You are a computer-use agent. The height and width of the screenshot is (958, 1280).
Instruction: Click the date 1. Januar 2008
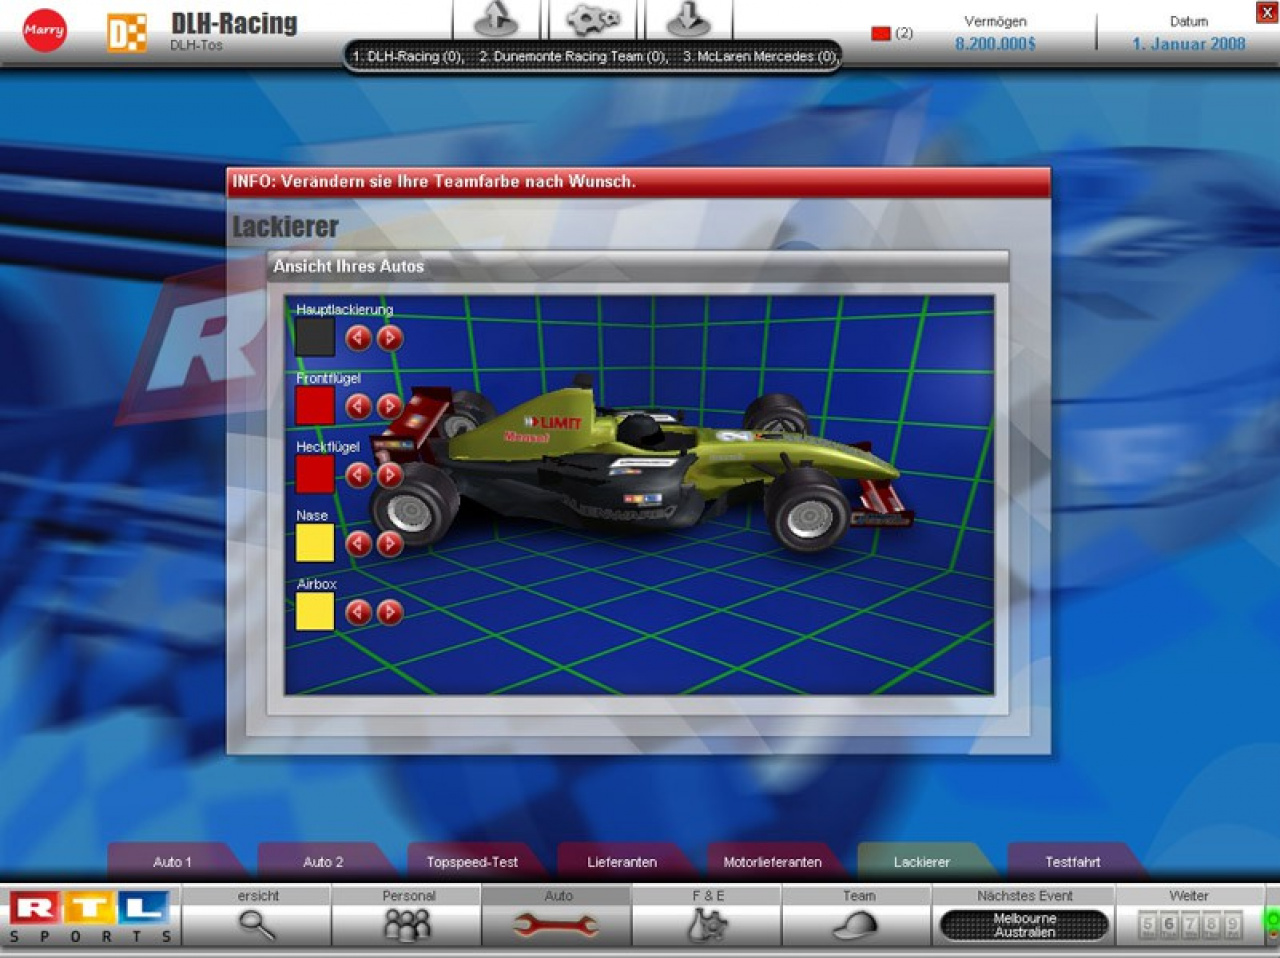pos(1188,44)
